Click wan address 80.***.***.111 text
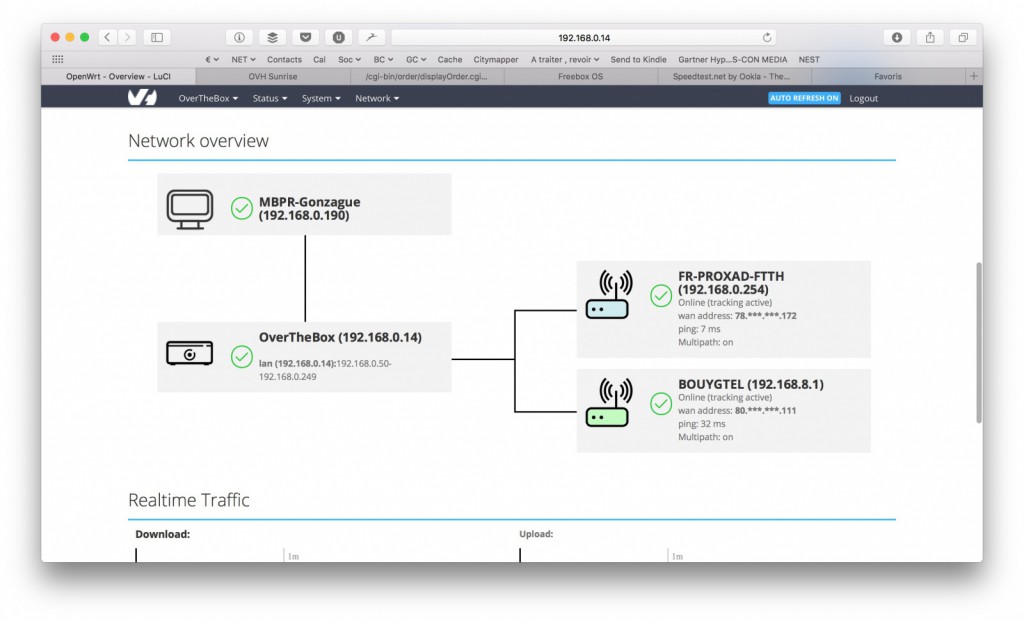The width and height of the screenshot is (1024, 621). pyautogui.click(x=737, y=410)
